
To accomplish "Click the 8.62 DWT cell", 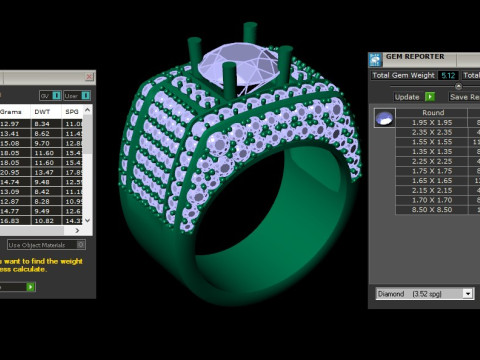I will tap(46, 133).
